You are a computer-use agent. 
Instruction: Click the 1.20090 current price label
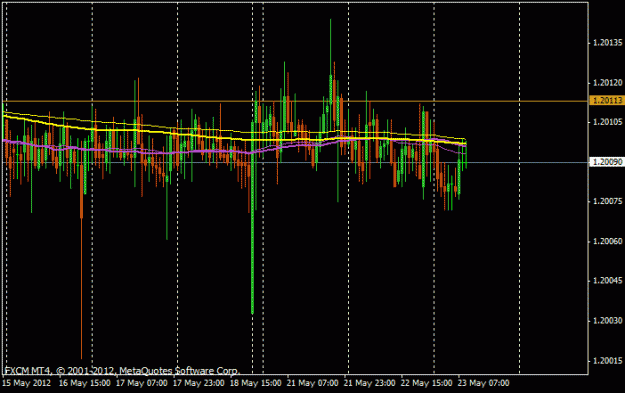click(607, 162)
